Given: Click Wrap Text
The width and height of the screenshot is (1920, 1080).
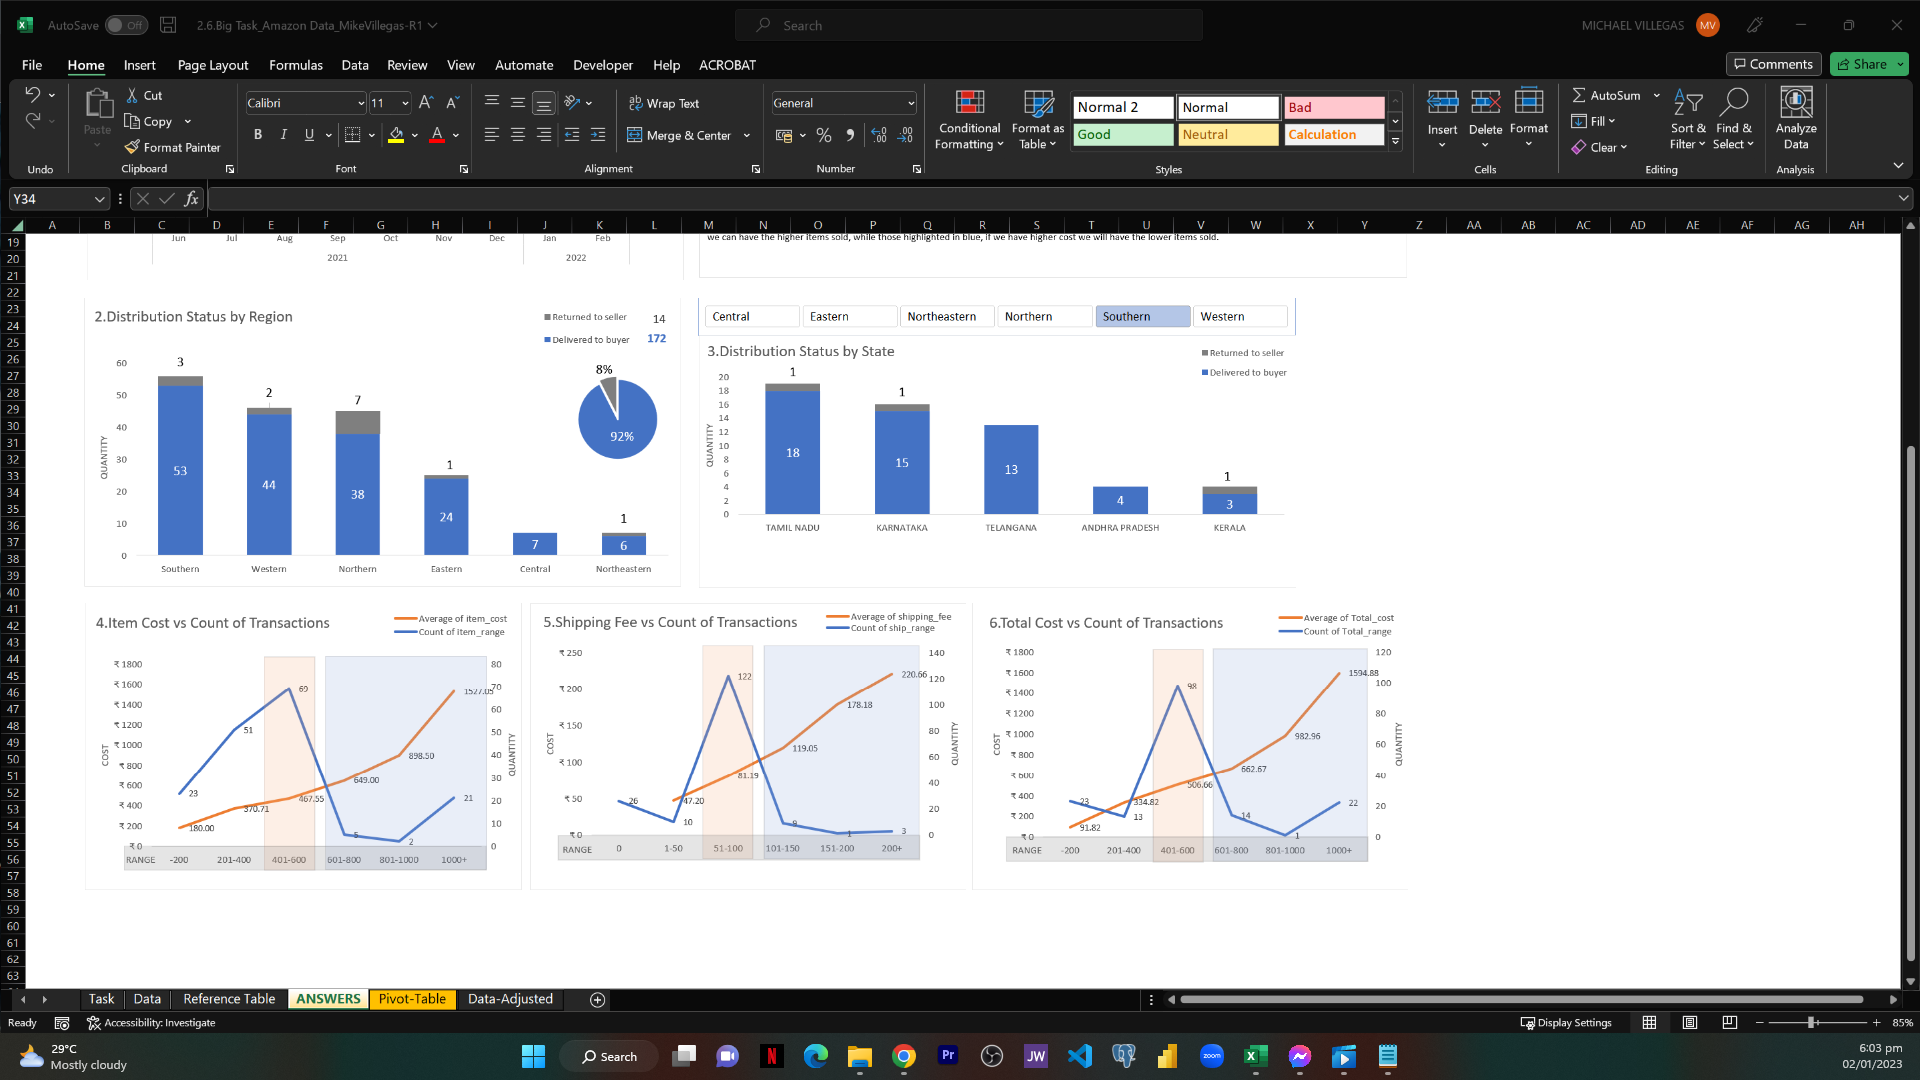Looking at the screenshot, I should pyautogui.click(x=664, y=103).
